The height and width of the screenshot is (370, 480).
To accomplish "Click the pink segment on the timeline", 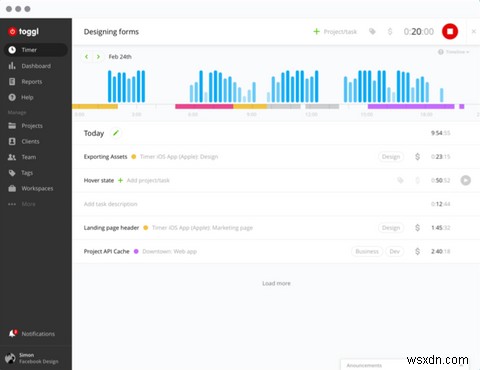I will [204, 106].
